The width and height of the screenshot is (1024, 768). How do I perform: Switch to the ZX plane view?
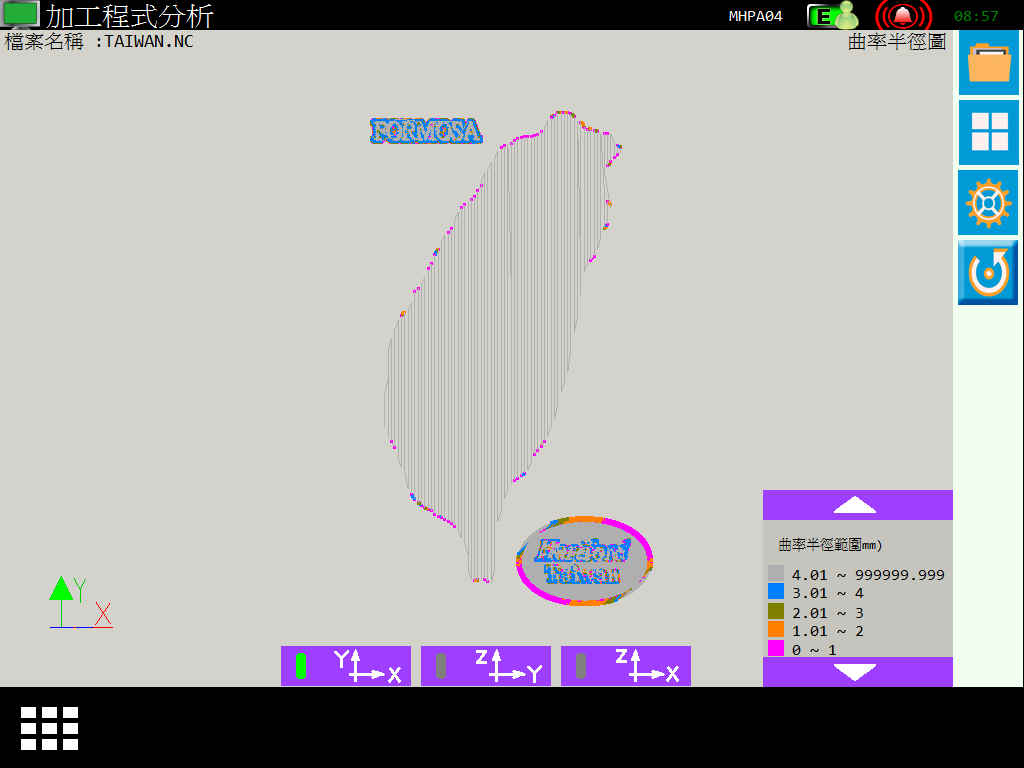click(626, 666)
